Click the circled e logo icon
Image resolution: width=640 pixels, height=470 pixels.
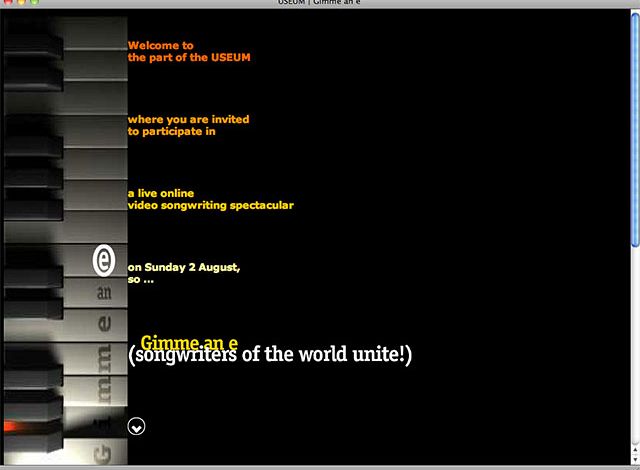(104, 260)
